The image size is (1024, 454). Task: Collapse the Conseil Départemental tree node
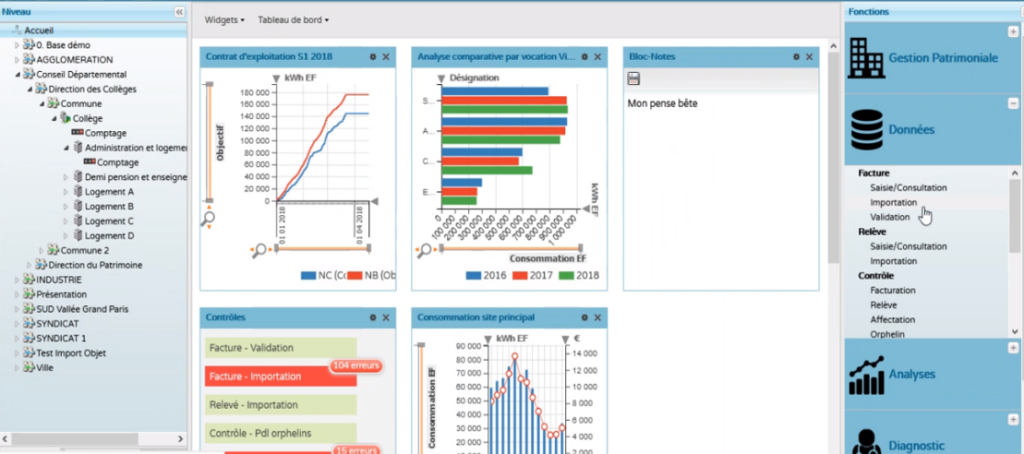coord(18,74)
